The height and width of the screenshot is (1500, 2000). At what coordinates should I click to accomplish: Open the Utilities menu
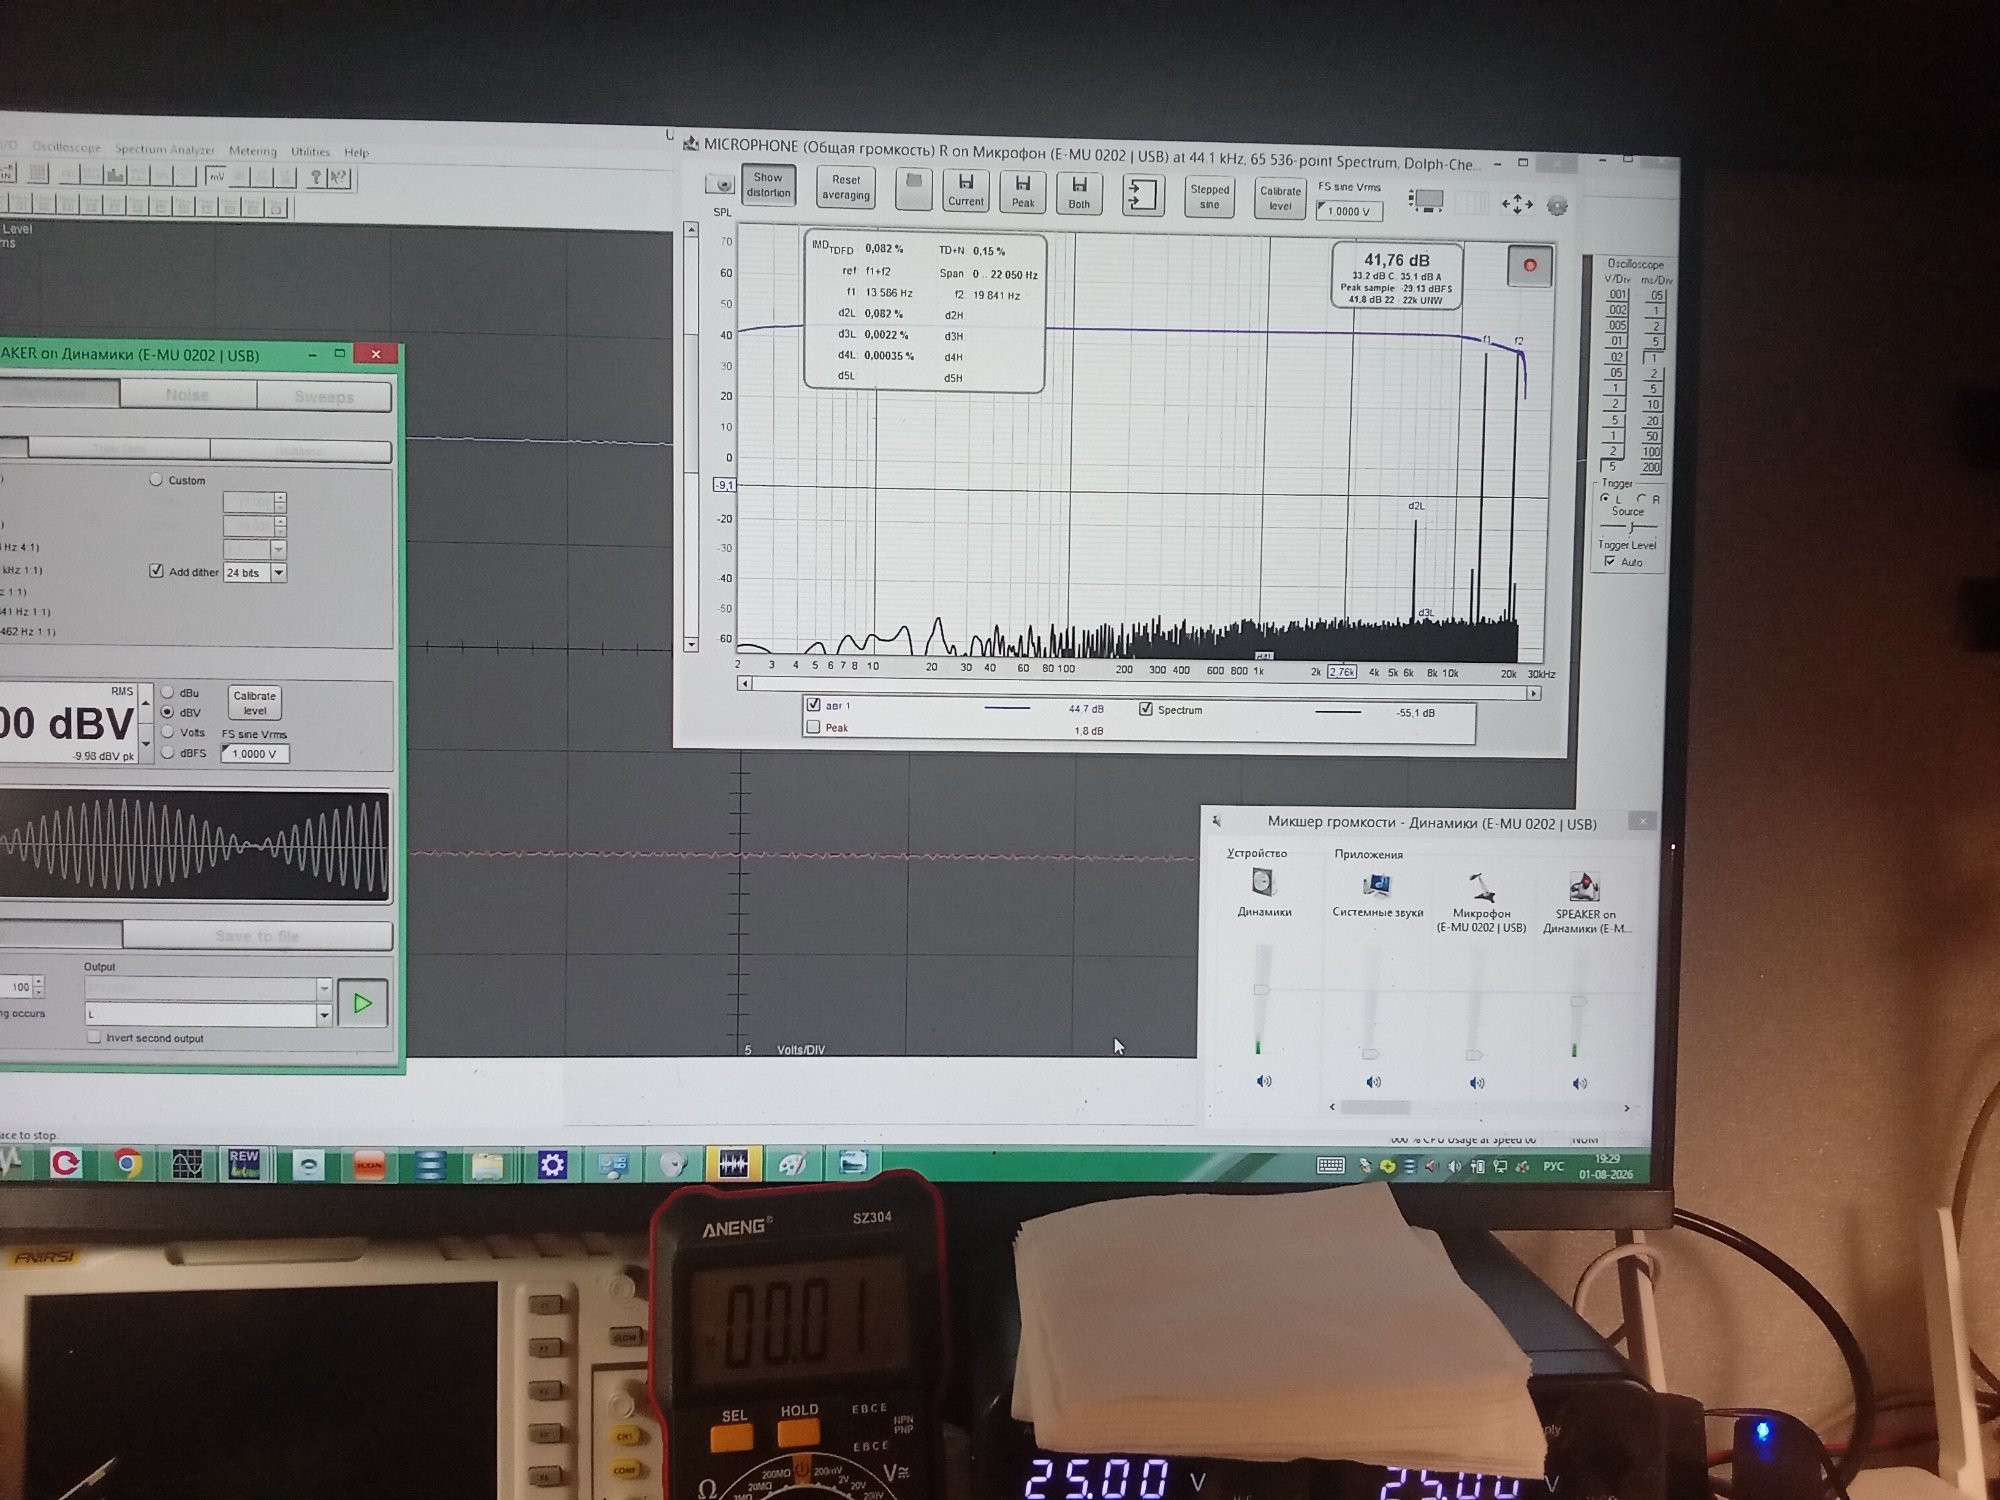[310, 152]
